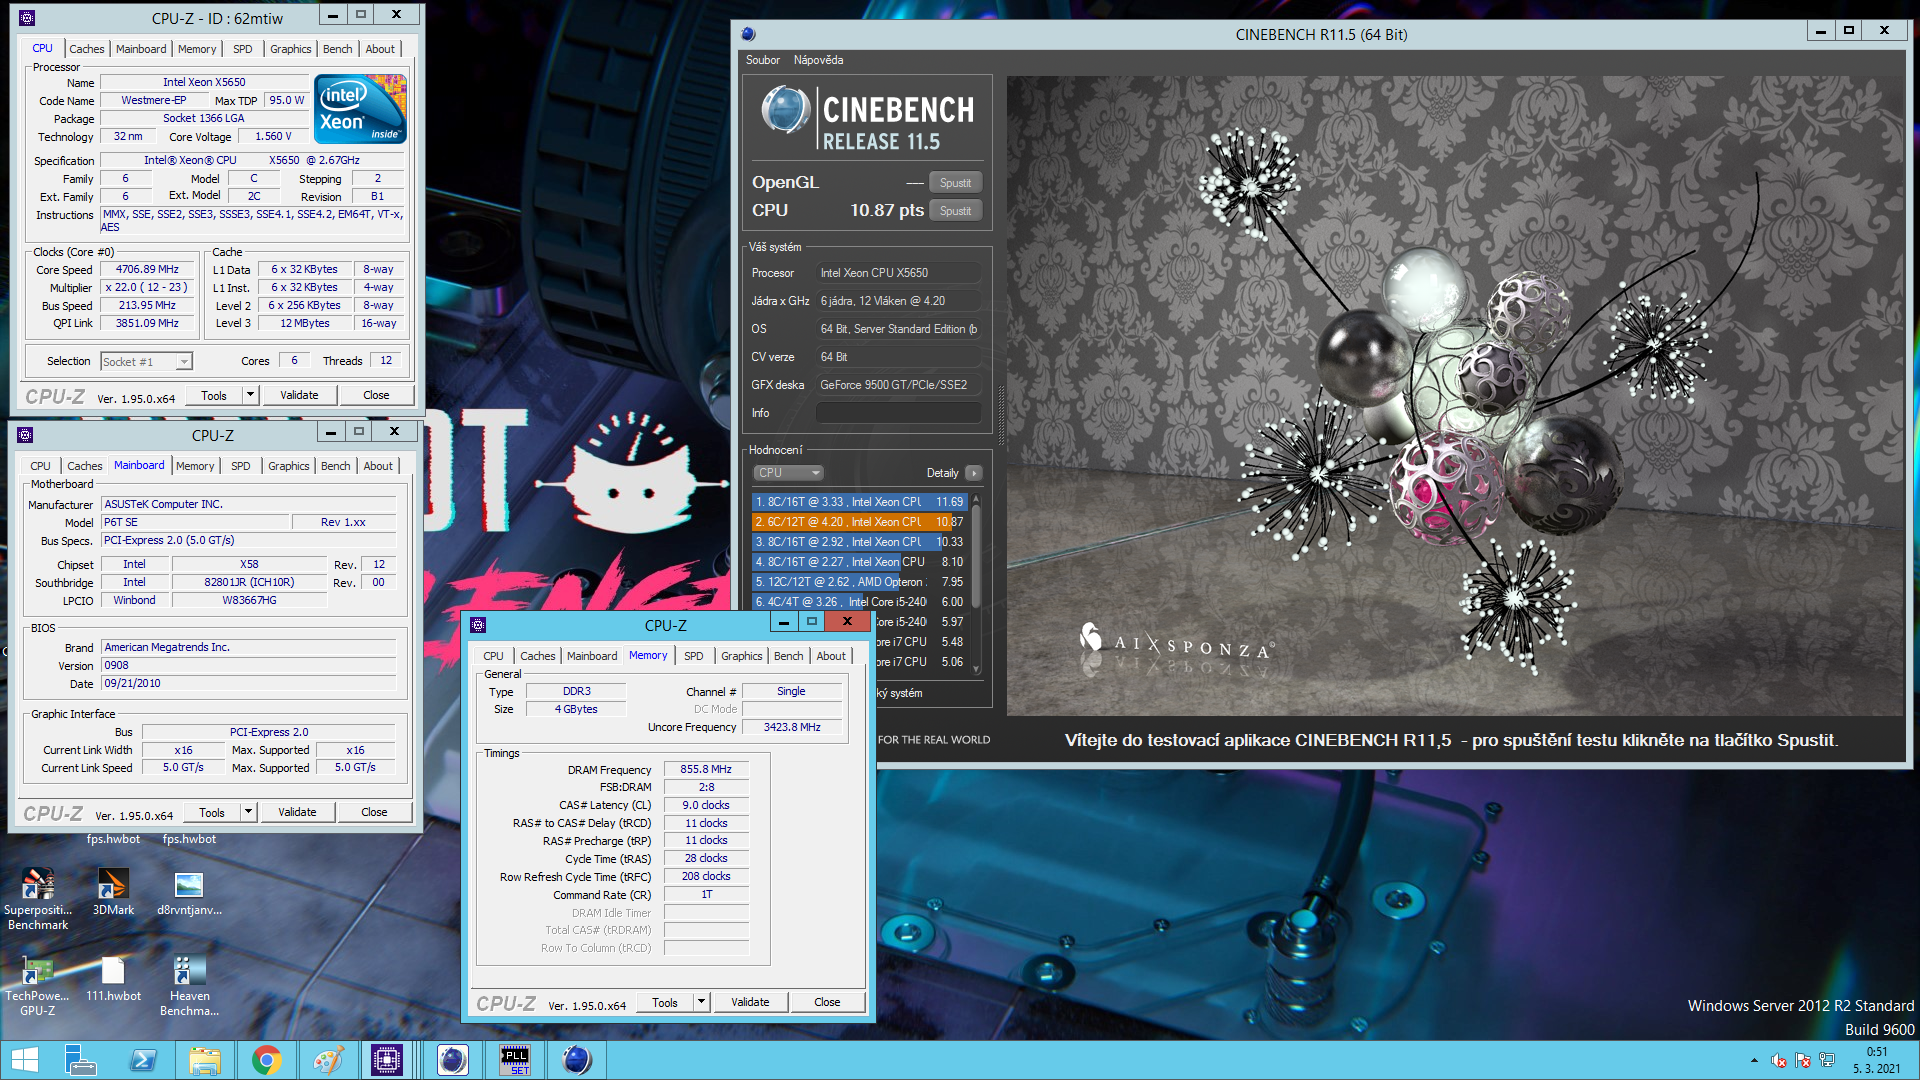Screen dimensions: 1920x1080
Task: Click Close button in top CPU-Z window
Action: tap(376, 395)
